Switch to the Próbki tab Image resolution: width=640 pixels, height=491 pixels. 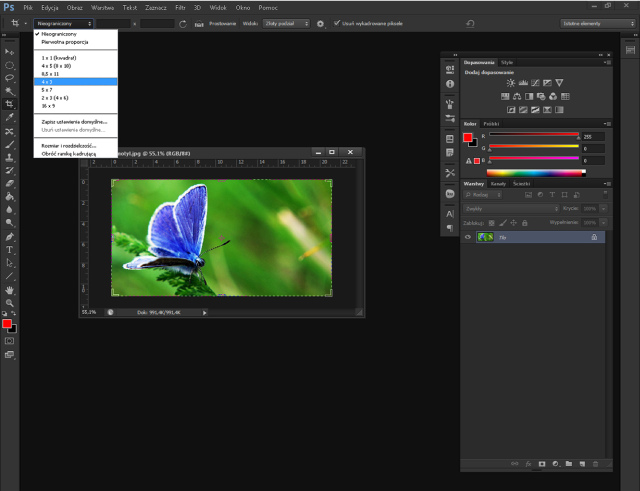[x=491, y=124]
